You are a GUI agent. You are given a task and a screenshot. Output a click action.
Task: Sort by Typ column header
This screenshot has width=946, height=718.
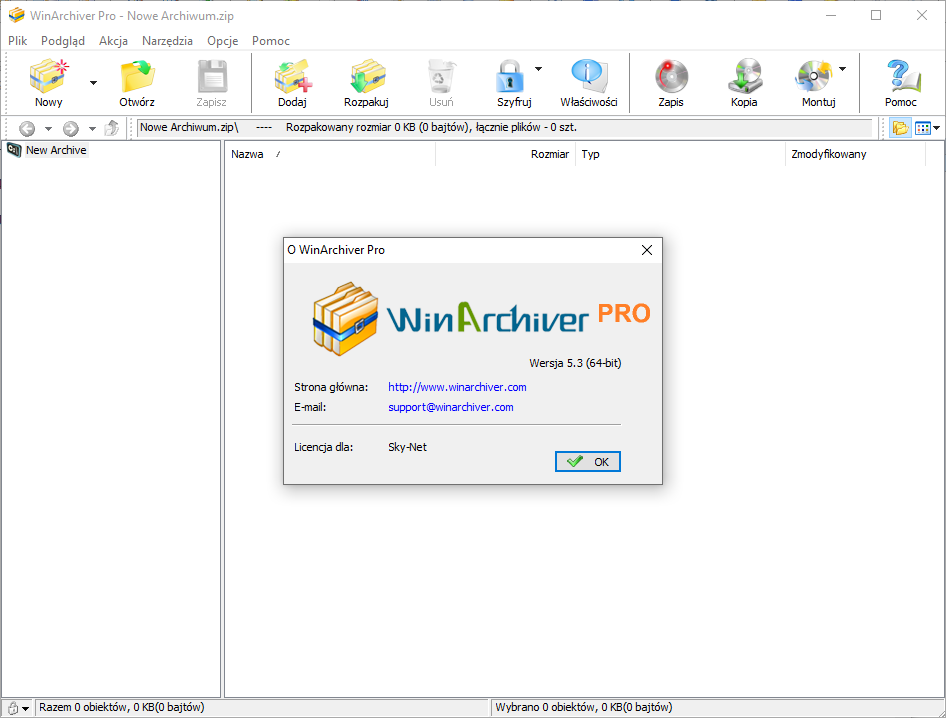(681, 154)
